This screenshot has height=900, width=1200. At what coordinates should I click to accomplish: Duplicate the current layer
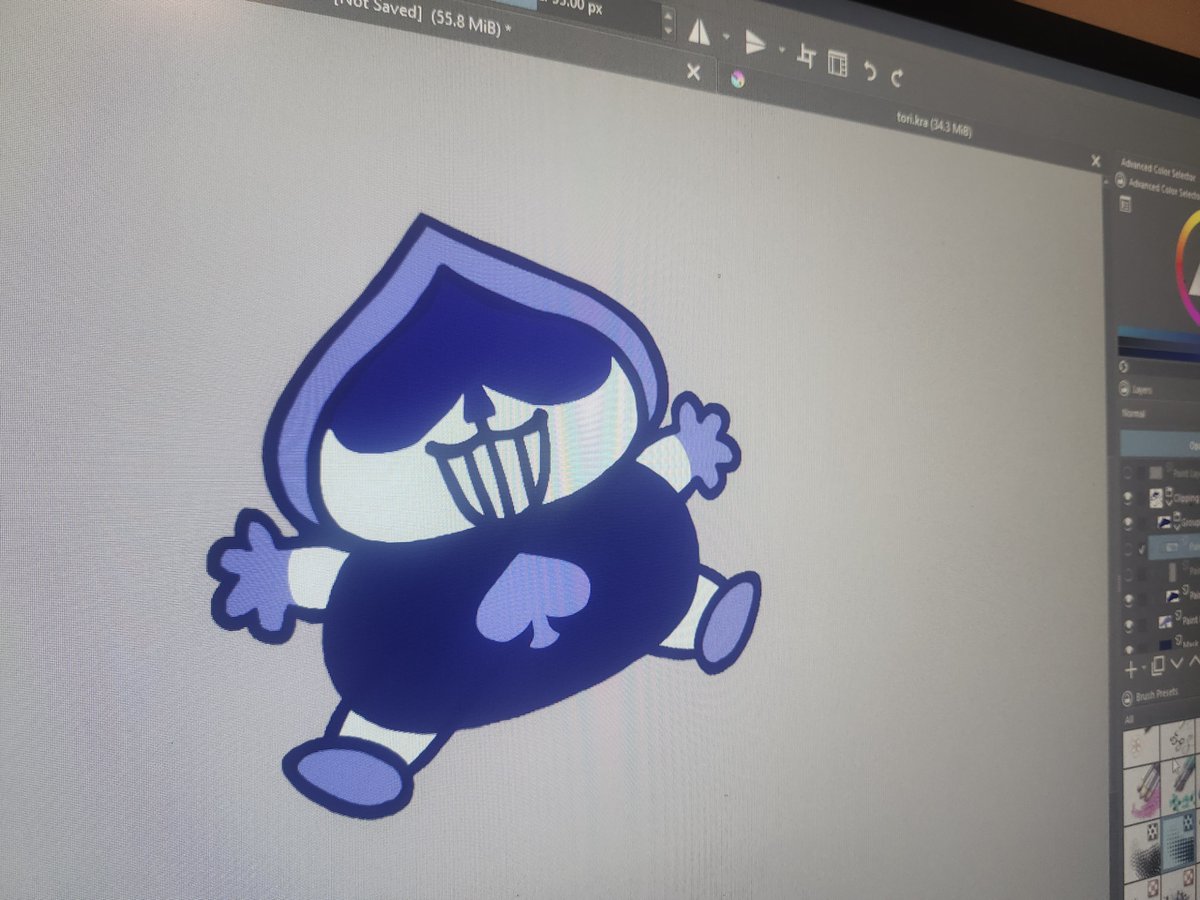click(1158, 666)
